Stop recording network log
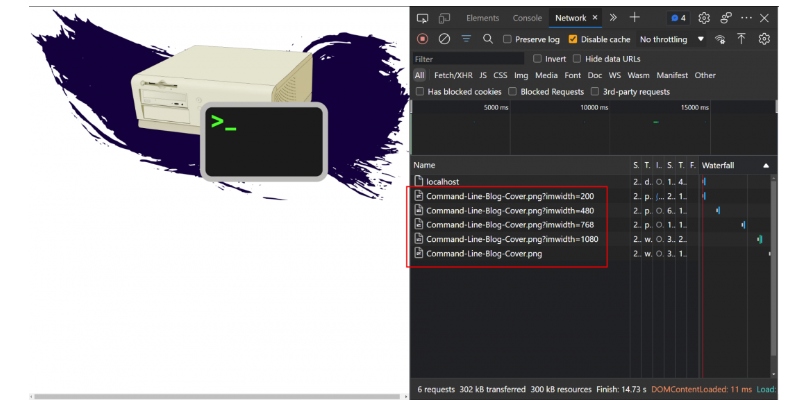This screenshot has height=404, width=795. (x=422, y=39)
